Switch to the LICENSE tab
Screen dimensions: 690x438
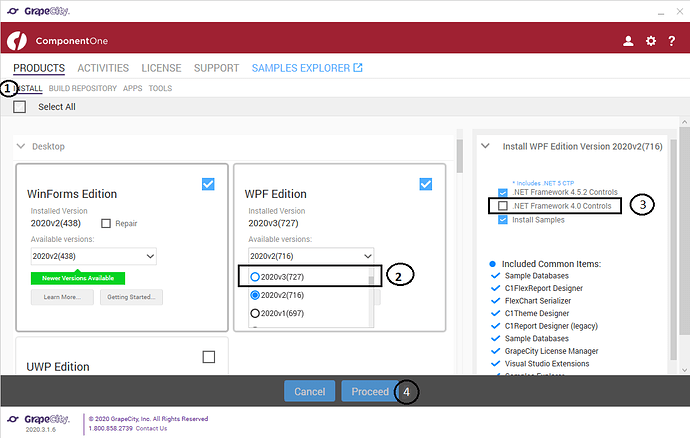(161, 68)
